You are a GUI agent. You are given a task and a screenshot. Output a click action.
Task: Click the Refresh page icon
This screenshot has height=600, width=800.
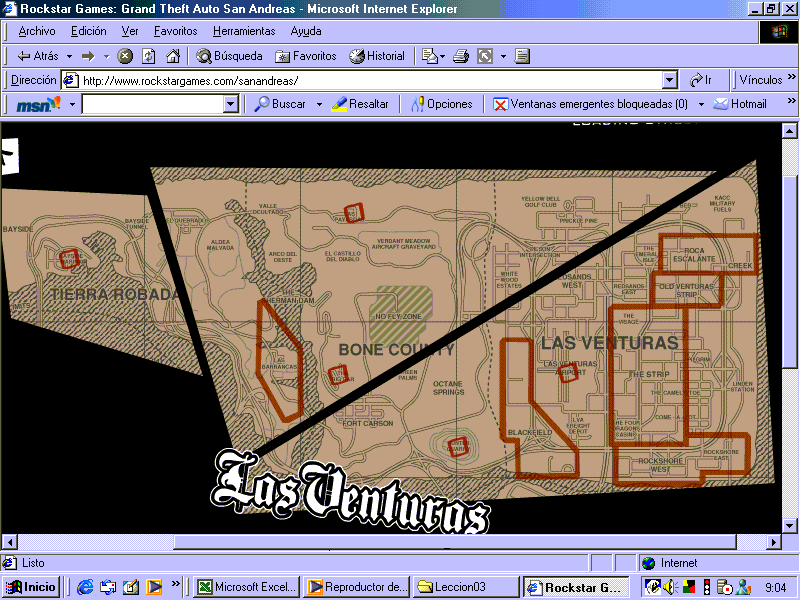(149, 56)
